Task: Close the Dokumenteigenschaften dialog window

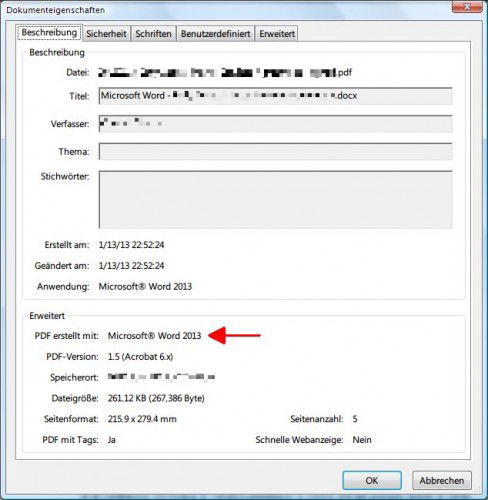Action: 467,7
